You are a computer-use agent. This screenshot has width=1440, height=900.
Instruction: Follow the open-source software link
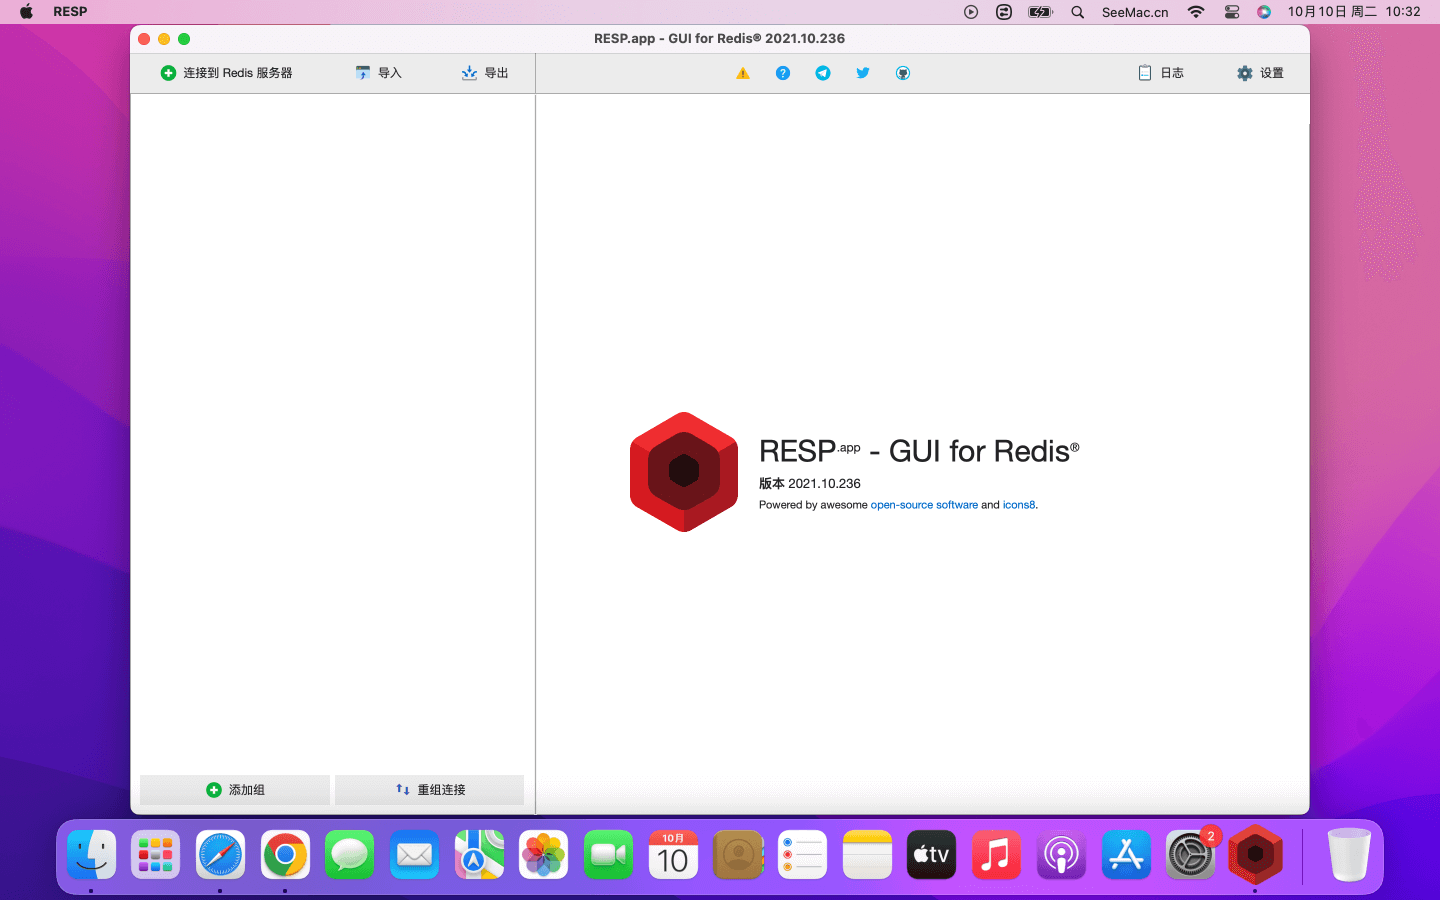(x=924, y=505)
